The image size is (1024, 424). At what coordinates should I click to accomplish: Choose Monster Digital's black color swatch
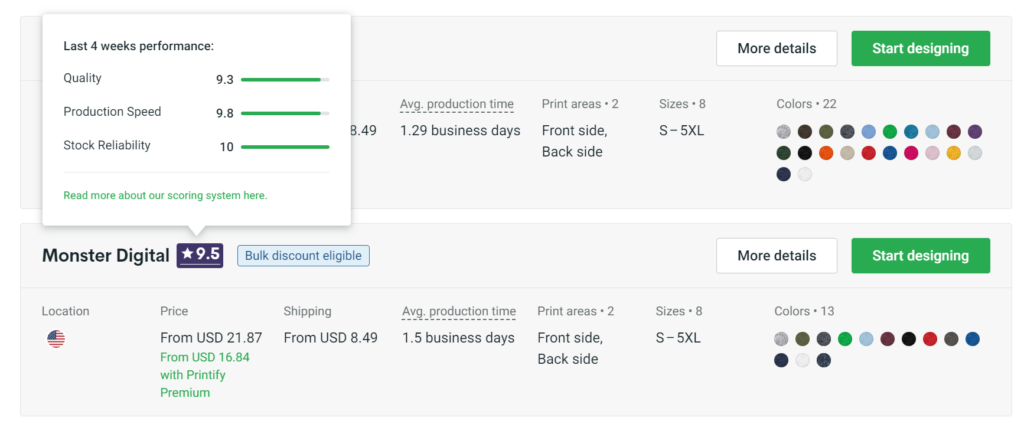[x=908, y=339]
